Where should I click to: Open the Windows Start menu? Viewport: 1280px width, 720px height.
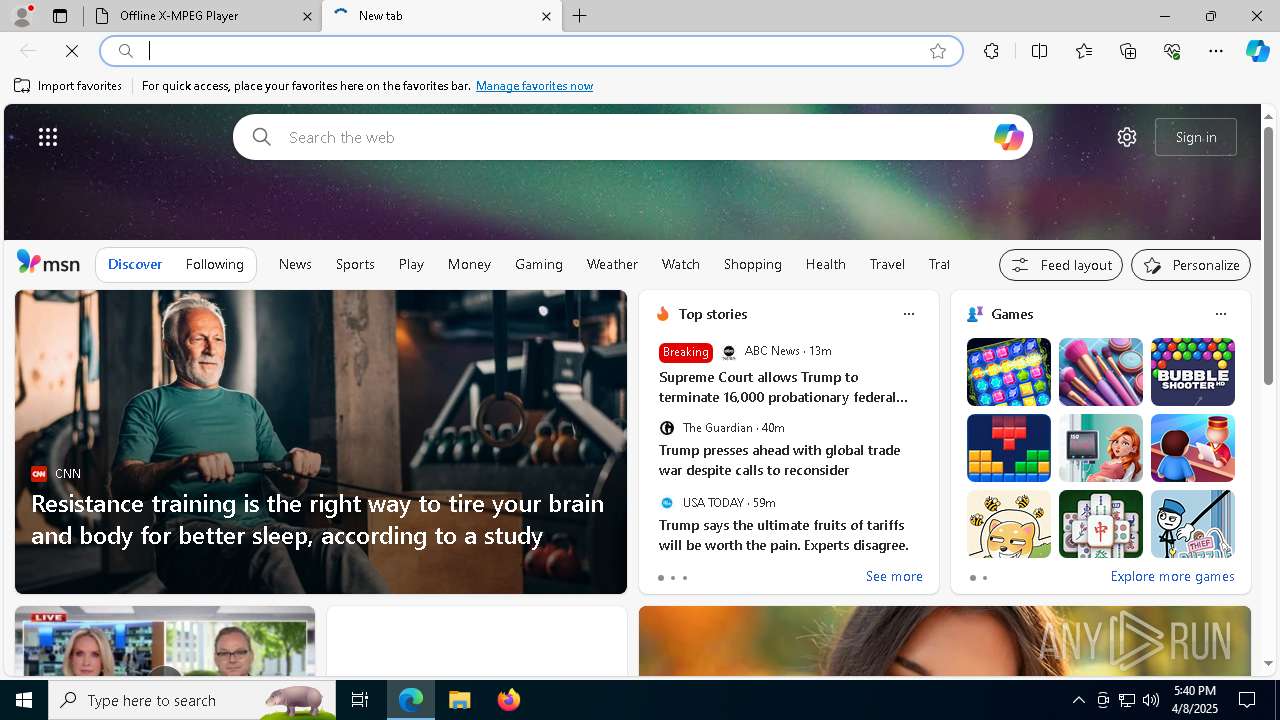point(24,700)
